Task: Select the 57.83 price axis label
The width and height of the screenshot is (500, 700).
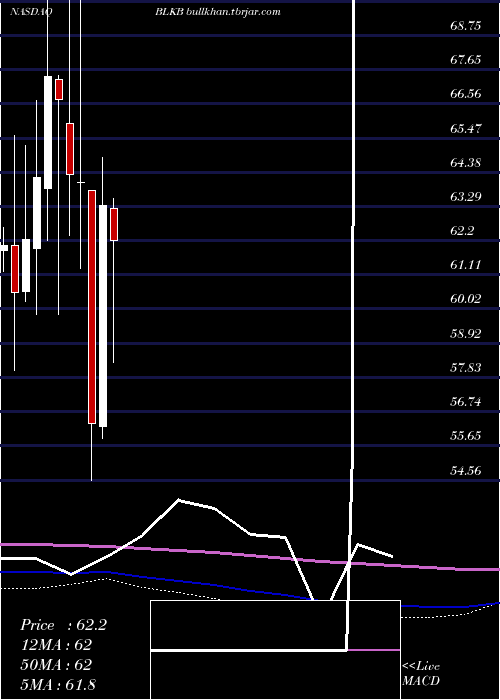Action: 466,367
